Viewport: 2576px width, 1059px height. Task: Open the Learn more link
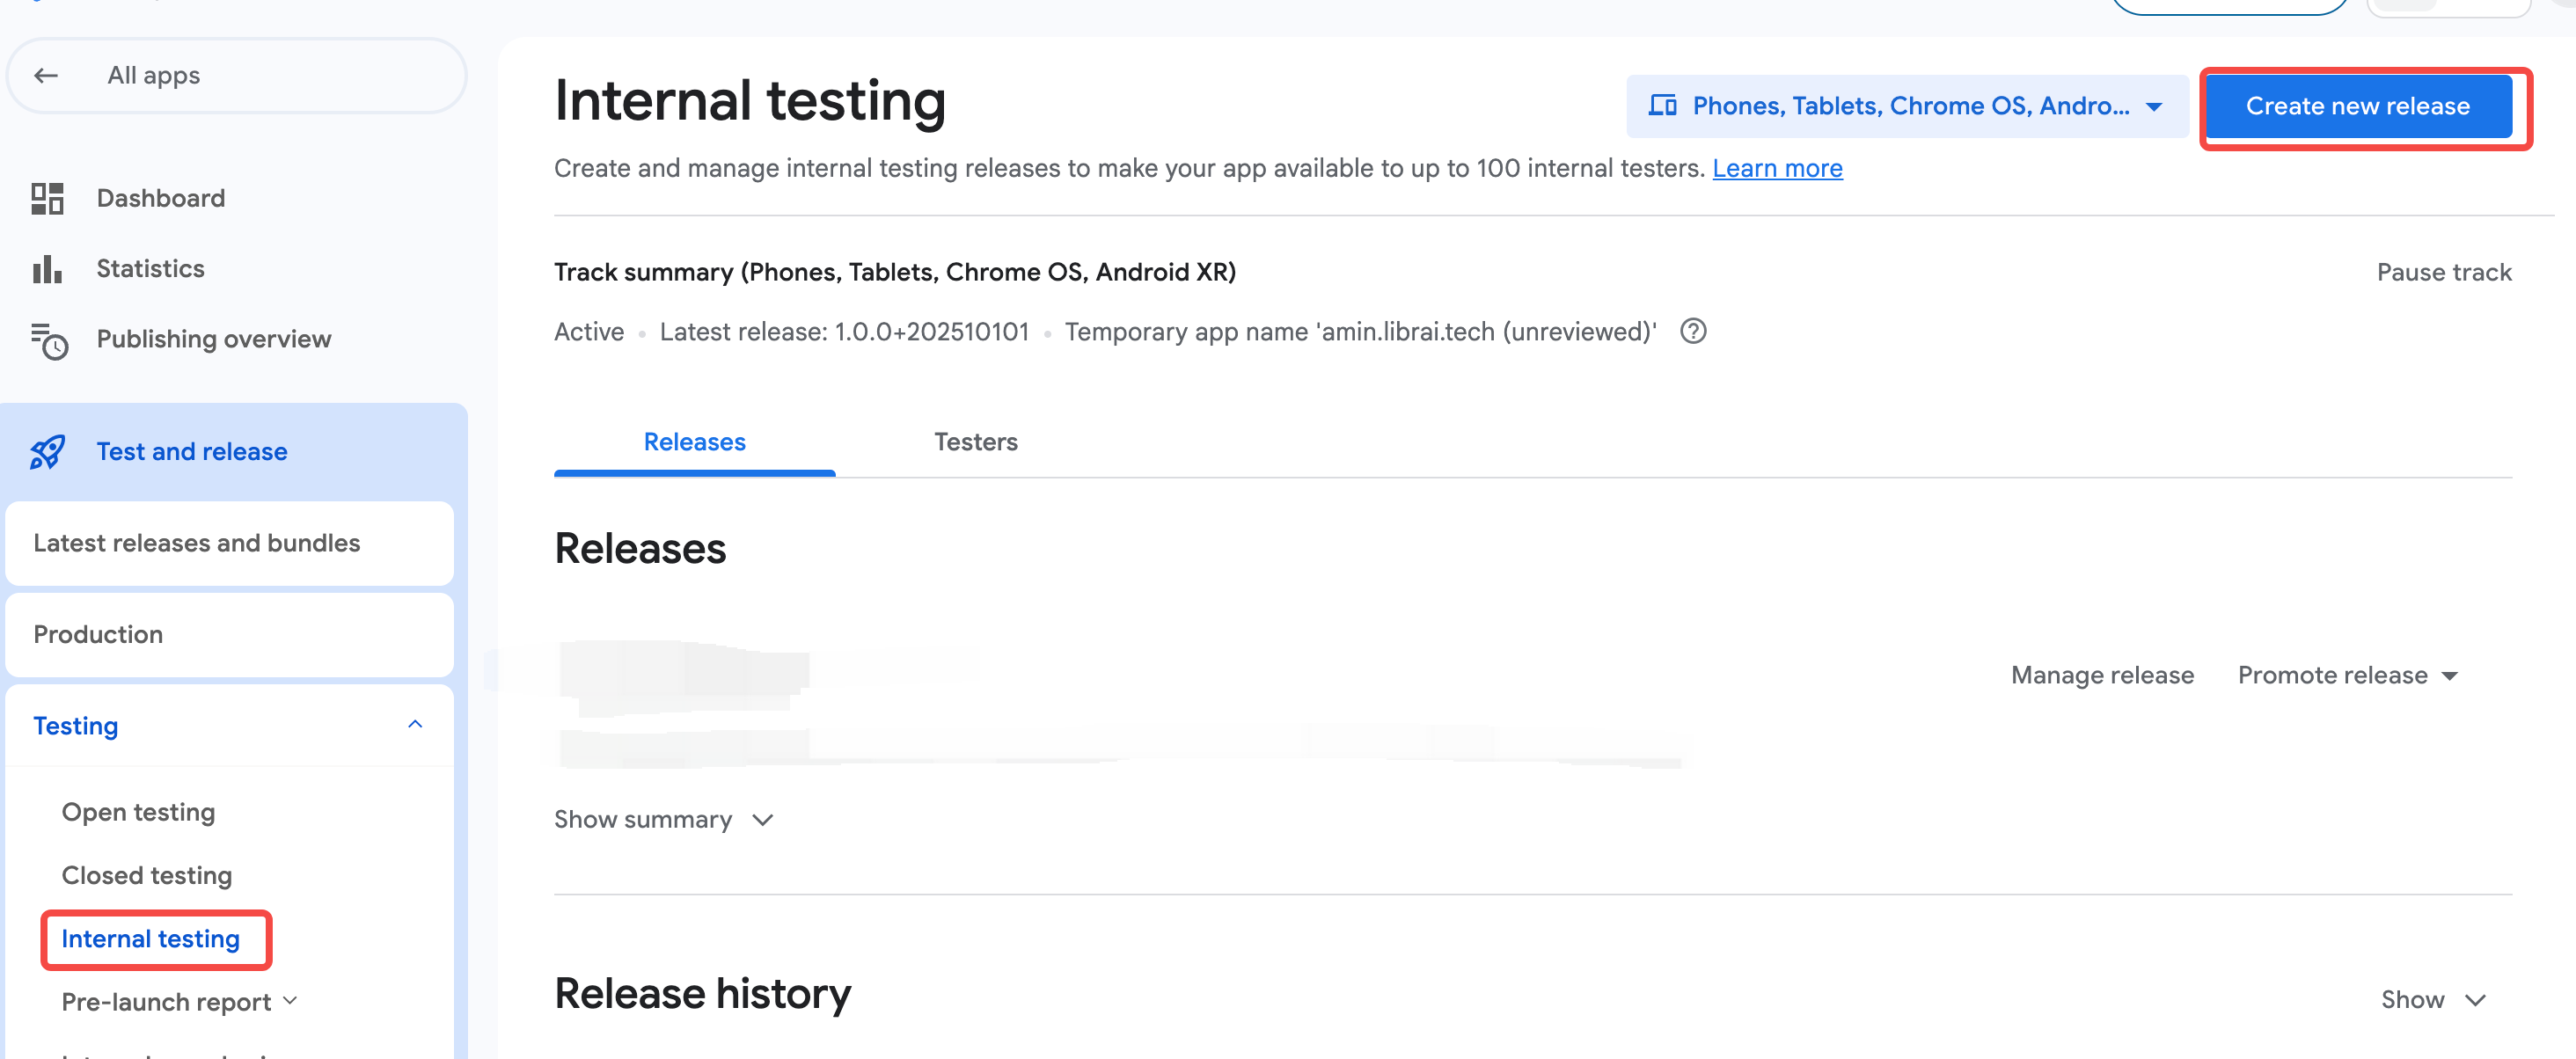pyautogui.click(x=1777, y=168)
